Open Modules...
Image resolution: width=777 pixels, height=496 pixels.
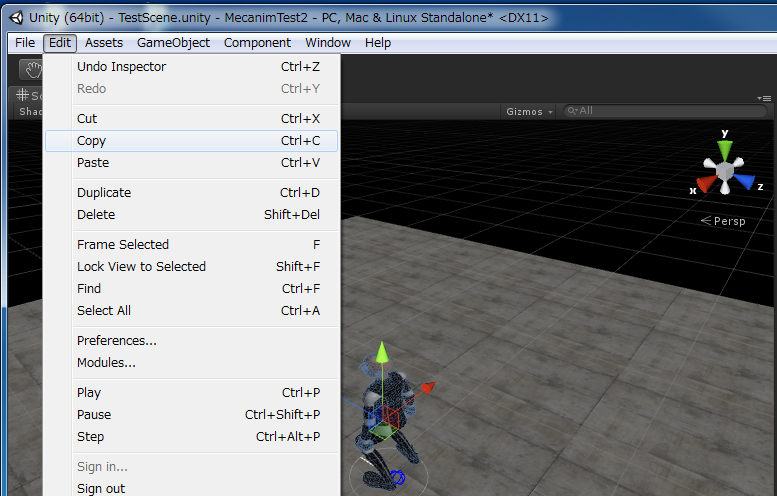point(191,363)
